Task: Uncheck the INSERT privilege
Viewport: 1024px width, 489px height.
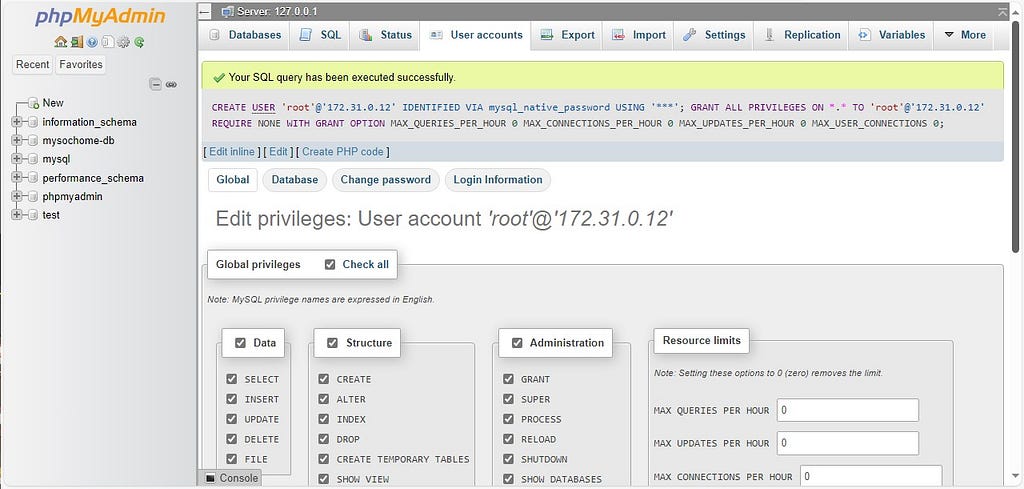Action: coord(232,399)
